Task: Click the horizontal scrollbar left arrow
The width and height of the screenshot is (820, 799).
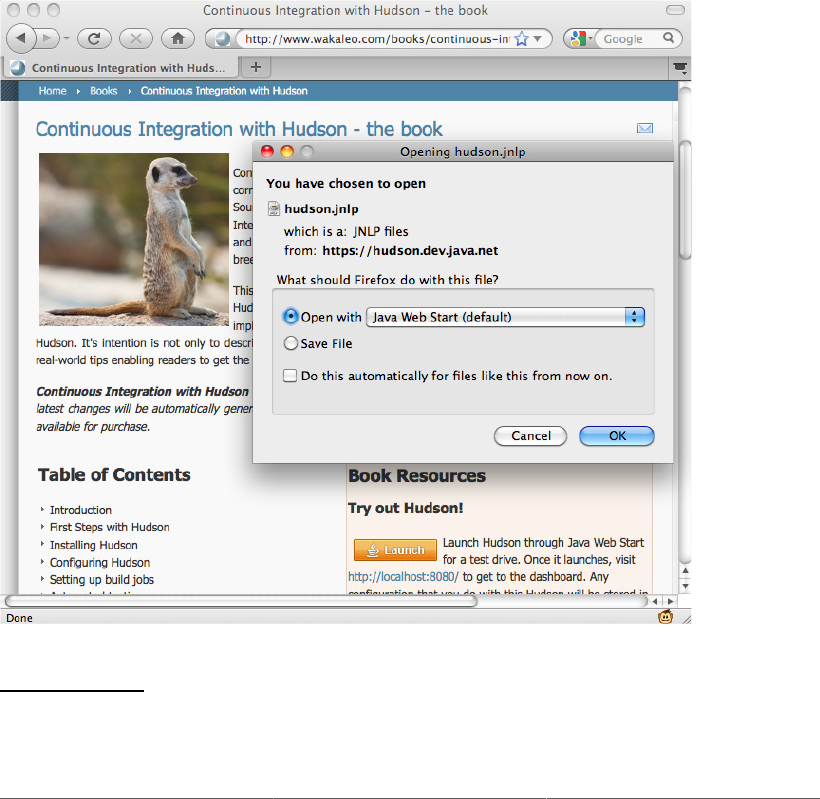Action: pyautogui.click(x=655, y=601)
